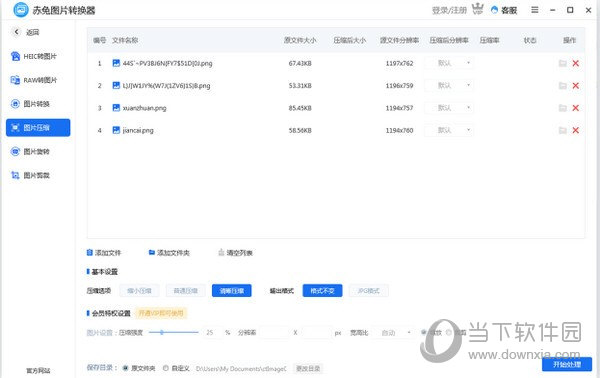Expand the resolution dropdown for row 2
The height and width of the screenshot is (378, 600).
pyautogui.click(x=449, y=86)
